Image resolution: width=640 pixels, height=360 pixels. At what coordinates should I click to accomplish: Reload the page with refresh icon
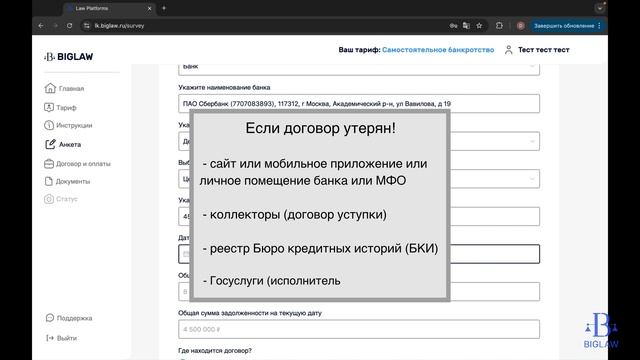(x=69, y=25)
